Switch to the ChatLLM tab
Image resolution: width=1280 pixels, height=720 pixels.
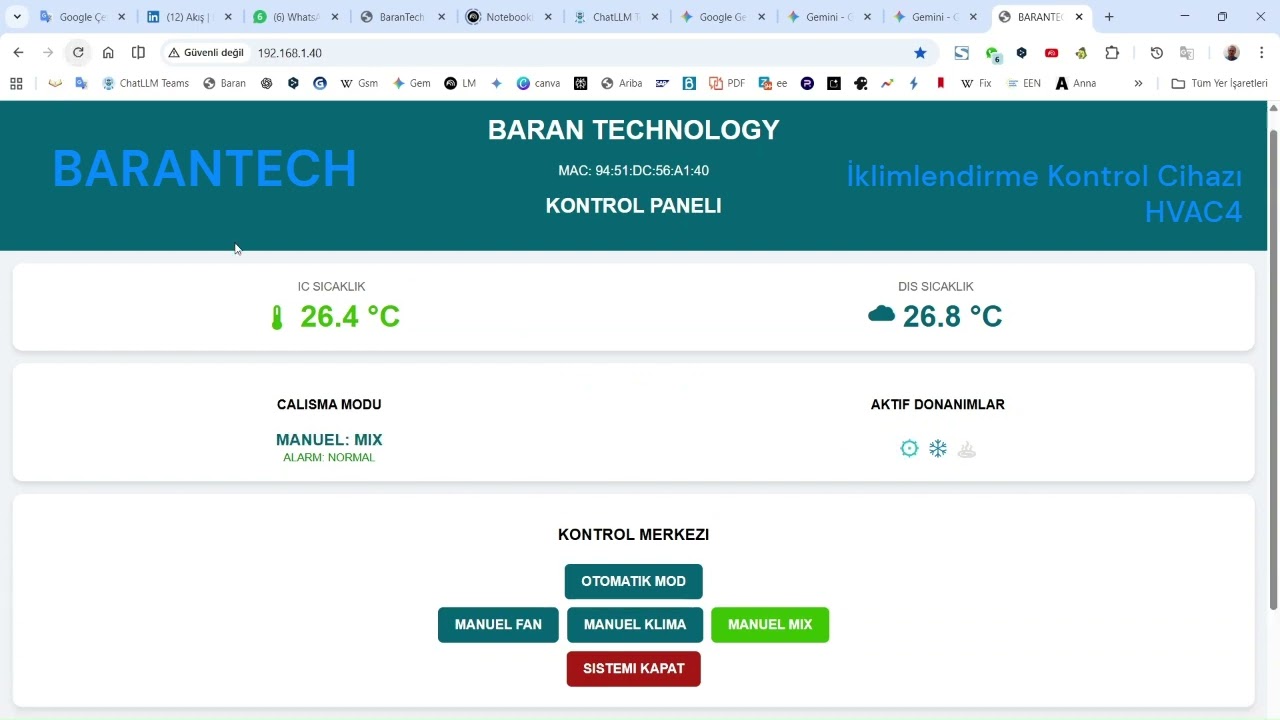point(617,17)
